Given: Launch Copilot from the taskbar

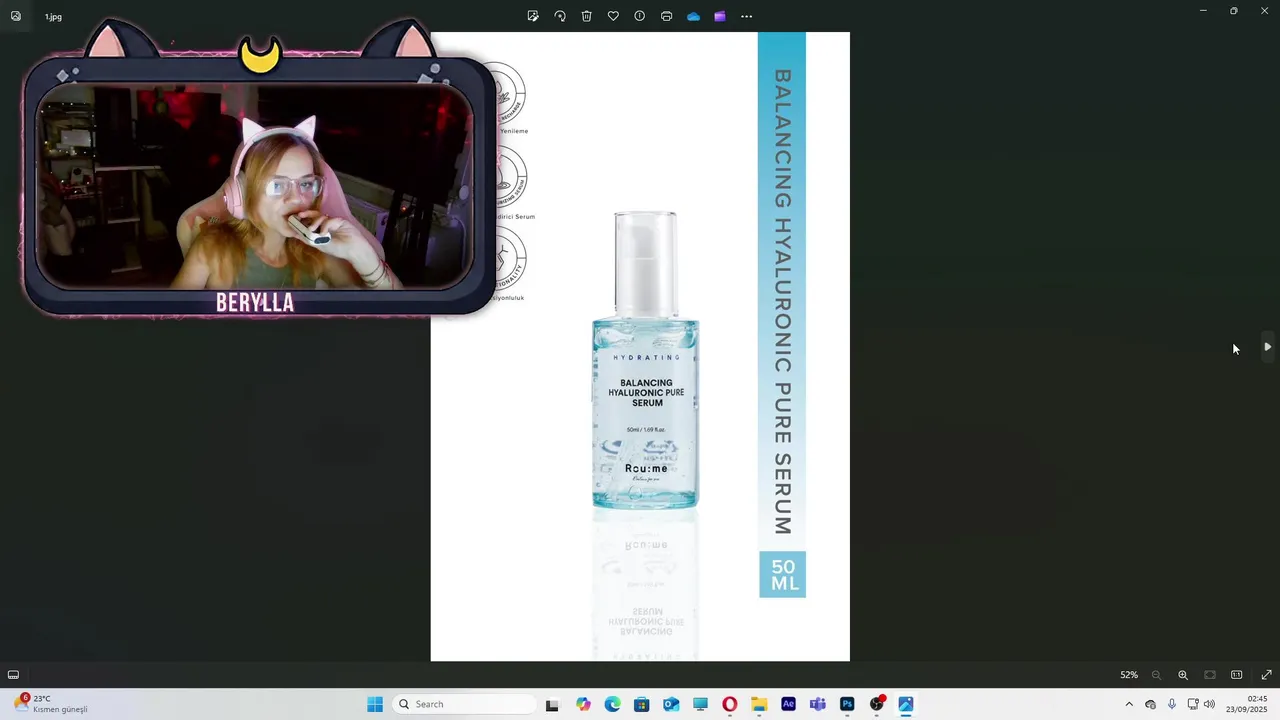Looking at the screenshot, I should [583, 704].
